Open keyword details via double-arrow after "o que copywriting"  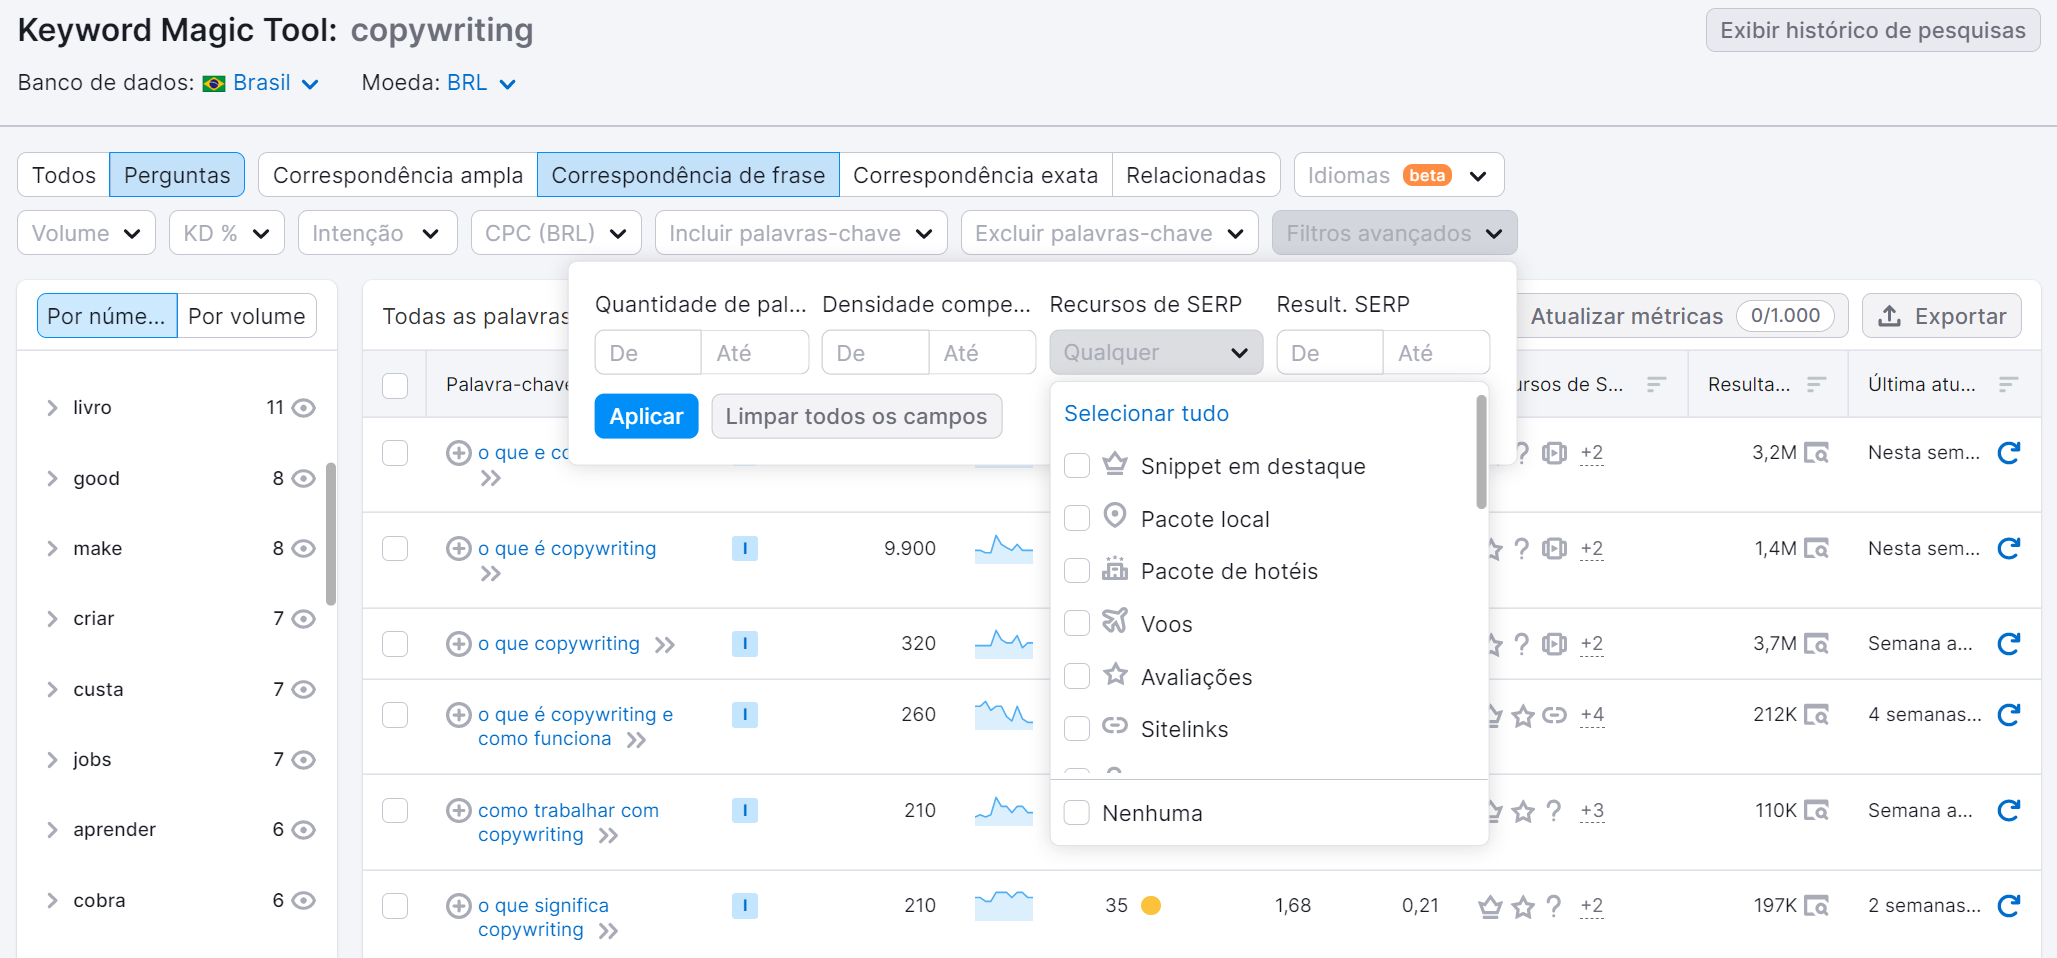point(665,645)
